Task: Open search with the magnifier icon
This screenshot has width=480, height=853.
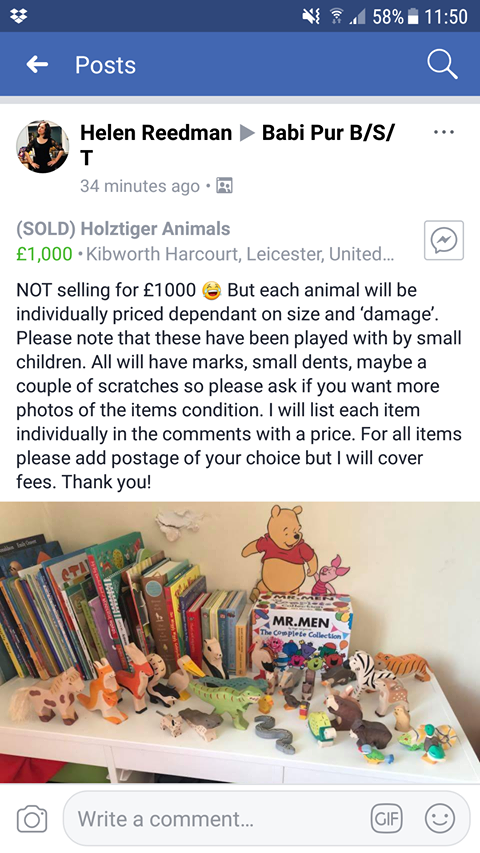Action: coord(442,65)
